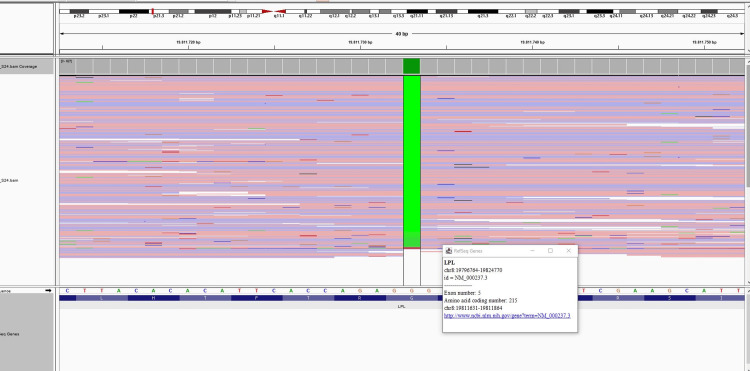Viewport: 750px width, 371px height.
Task: Maximize the RefSeq Genes popup window
Action: 550,251
